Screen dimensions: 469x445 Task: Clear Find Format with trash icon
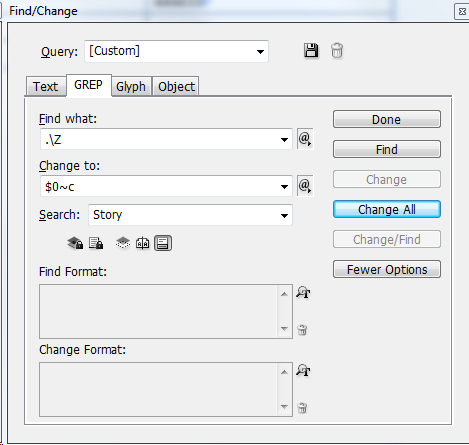coord(302,330)
